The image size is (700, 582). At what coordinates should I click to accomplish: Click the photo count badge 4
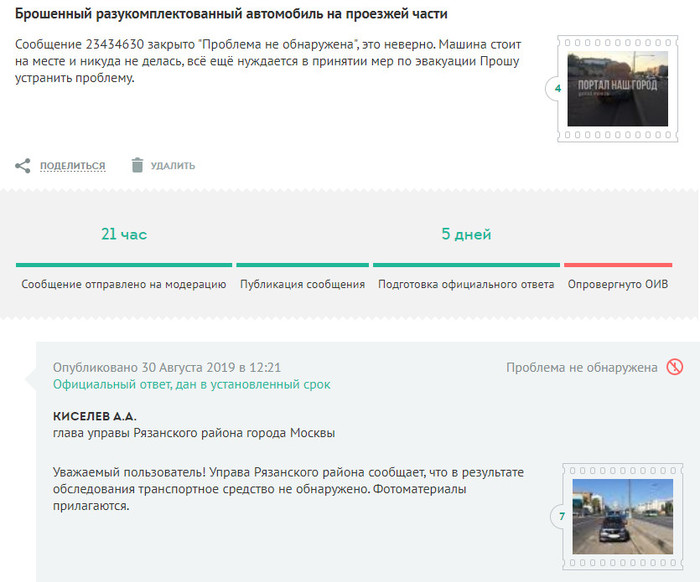click(x=558, y=88)
